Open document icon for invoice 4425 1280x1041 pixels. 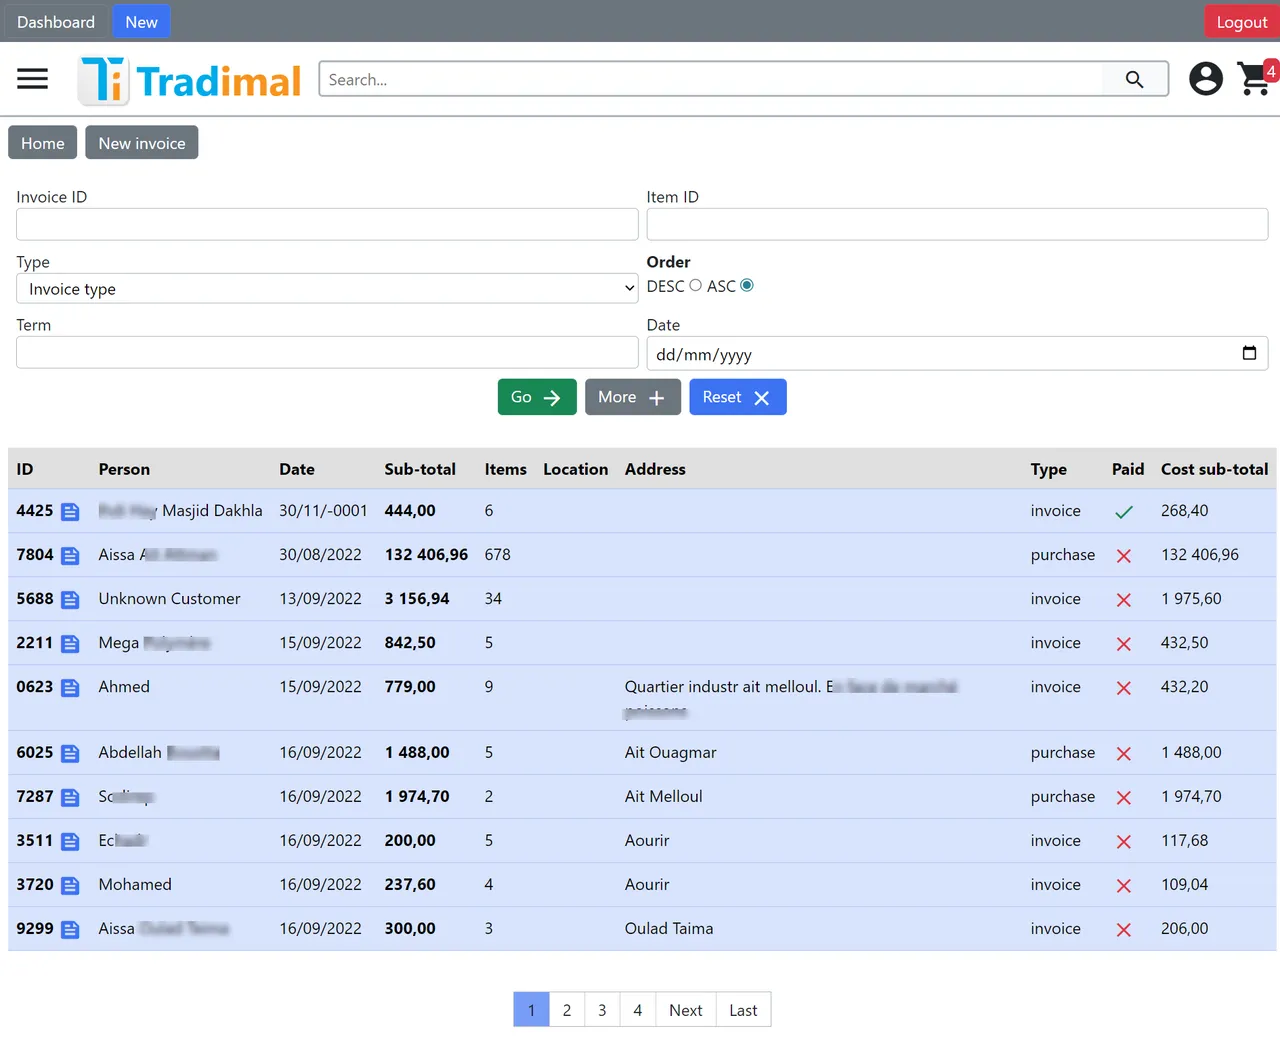[x=70, y=512]
